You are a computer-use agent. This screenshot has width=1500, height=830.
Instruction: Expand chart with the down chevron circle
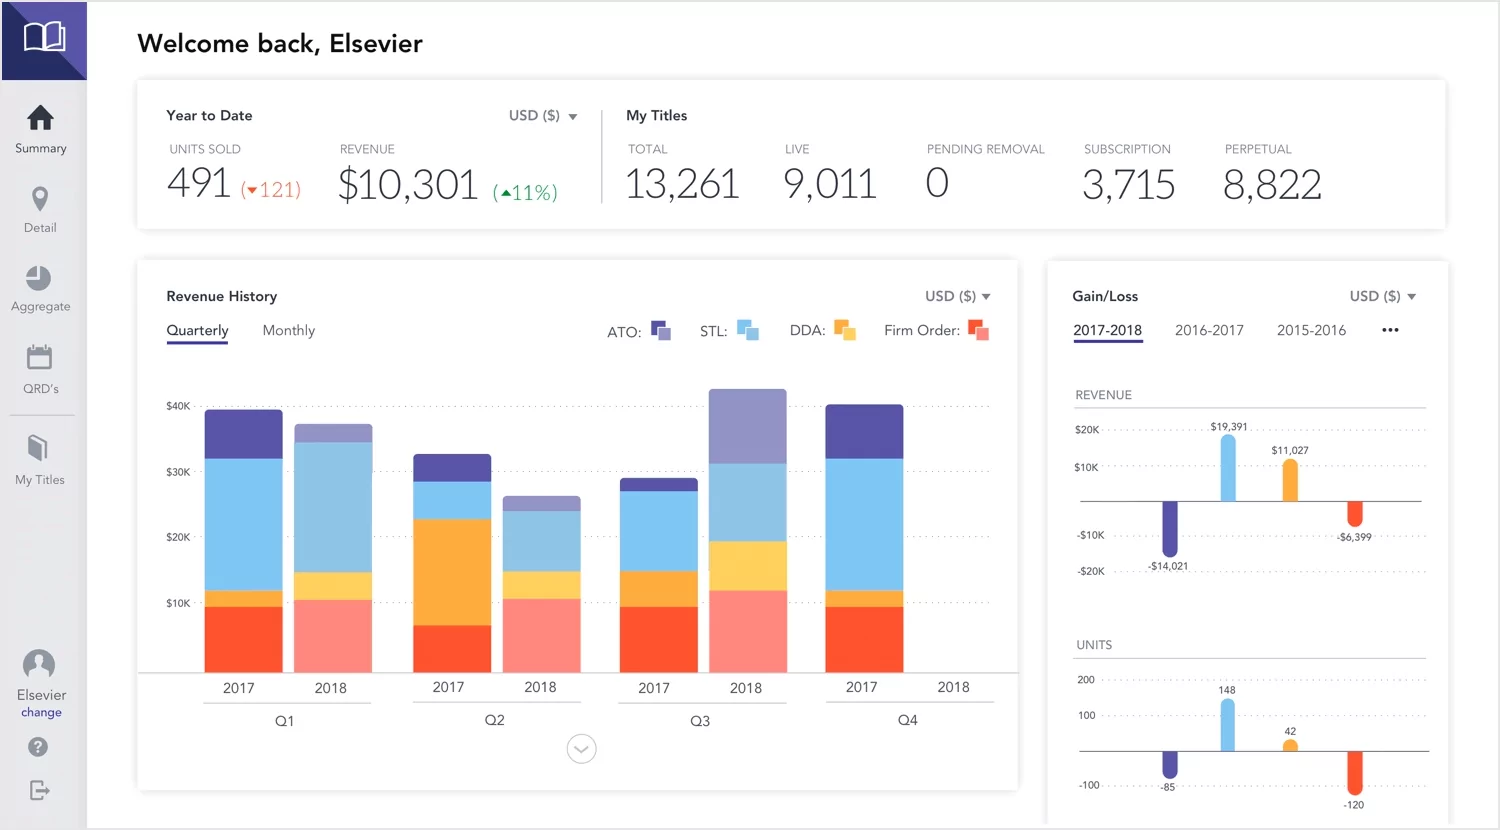point(581,749)
